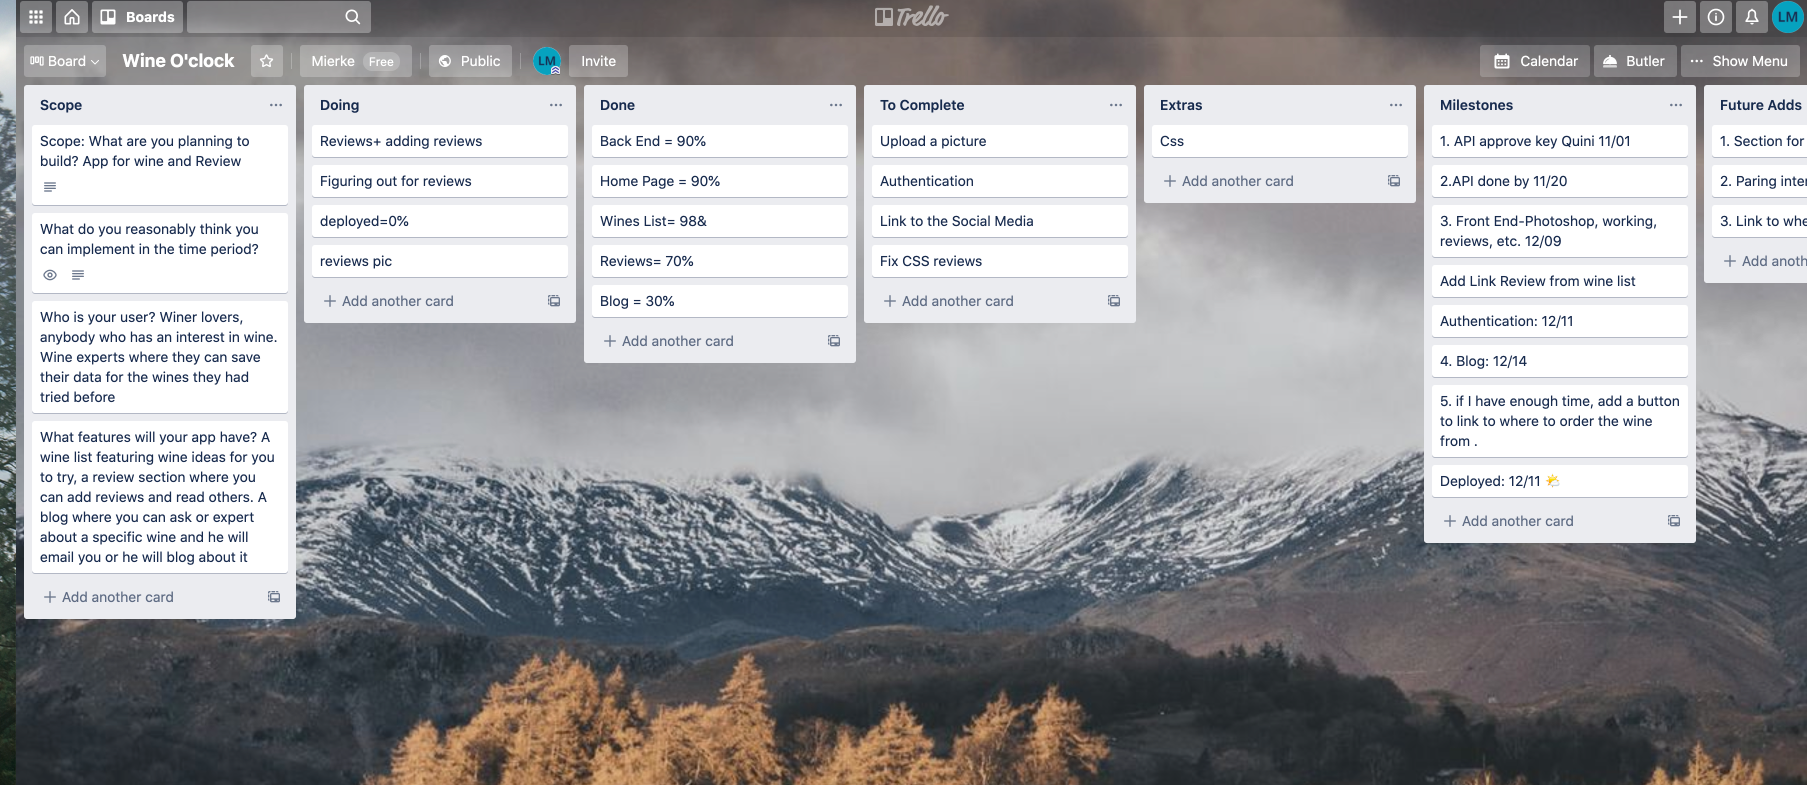Screen dimensions: 1807x785
Task: Click template card icon in Done list
Action: pos(834,341)
